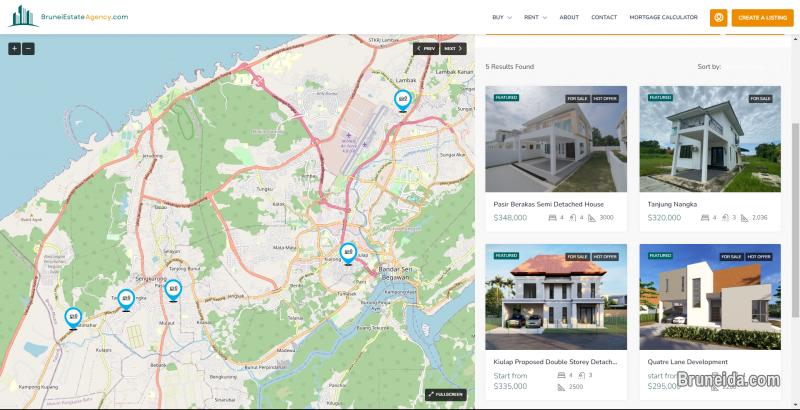Click FOR SALE tag on Tanjung Nangka listing
This screenshot has width=800, height=410.
[760, 98]
